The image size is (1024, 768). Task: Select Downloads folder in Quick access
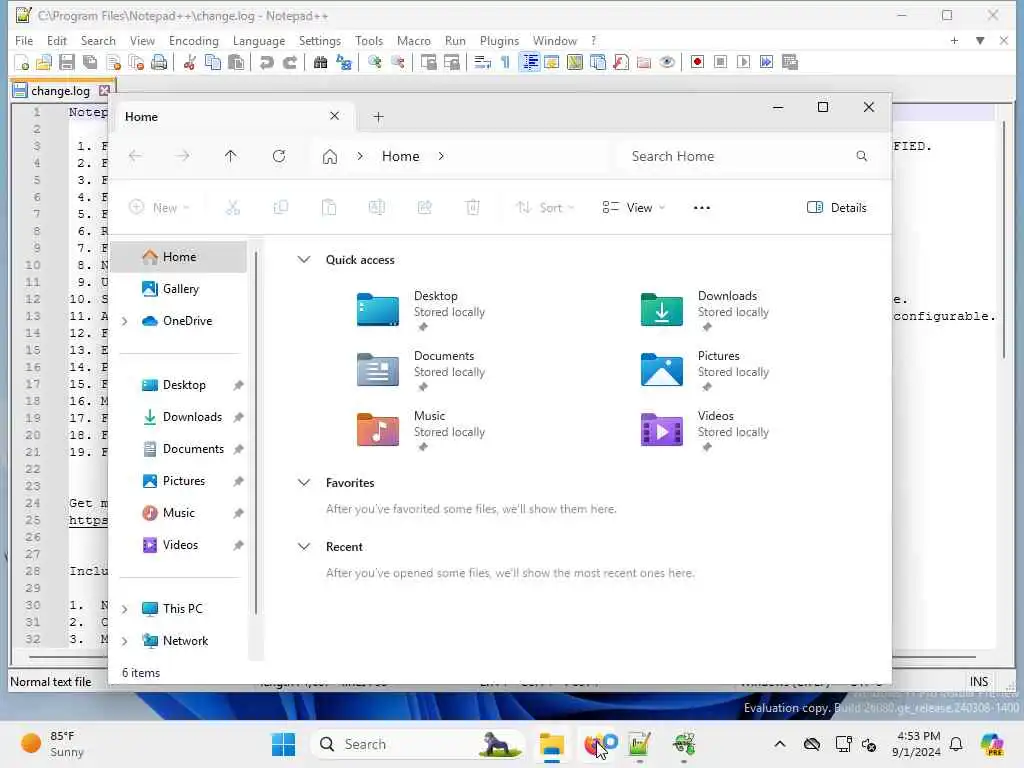click(x=705, y=310)
